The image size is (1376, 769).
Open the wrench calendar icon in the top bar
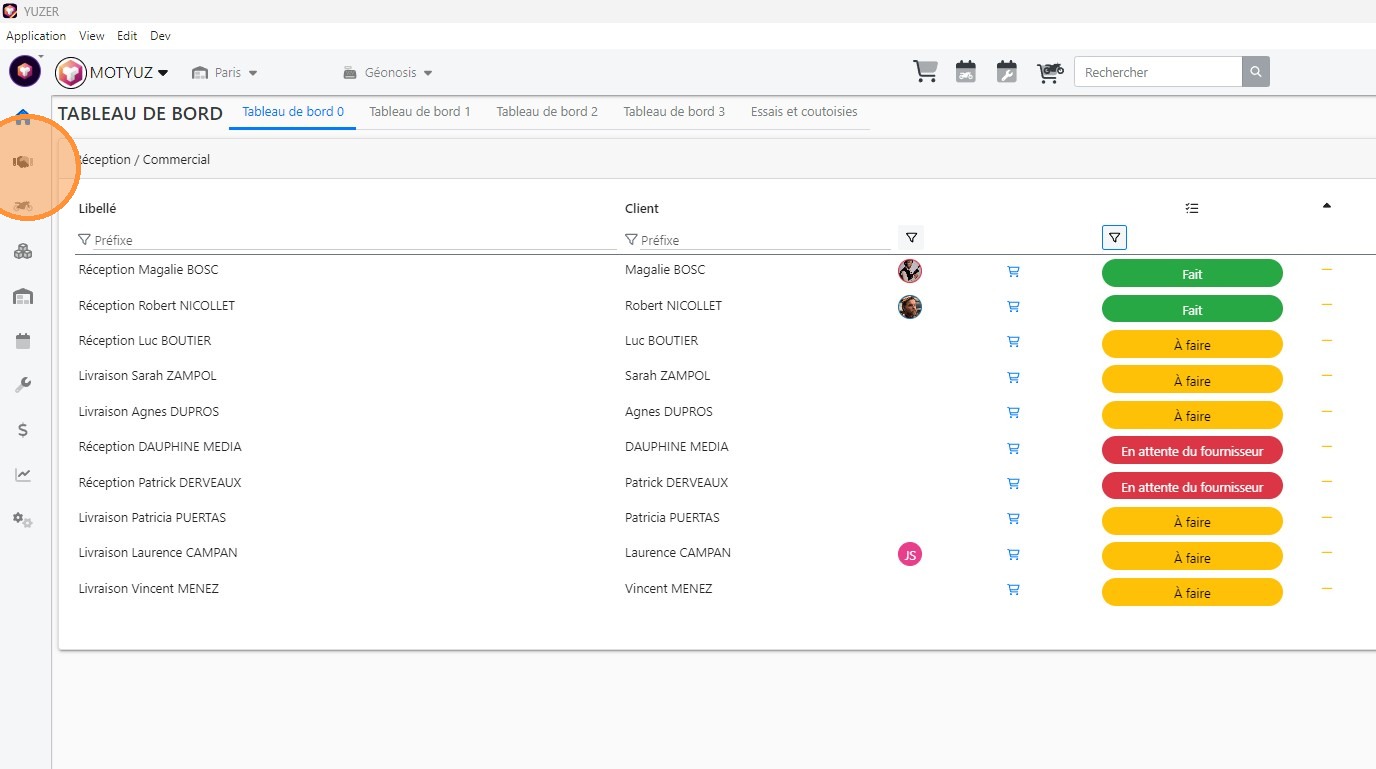[1006, 72]
